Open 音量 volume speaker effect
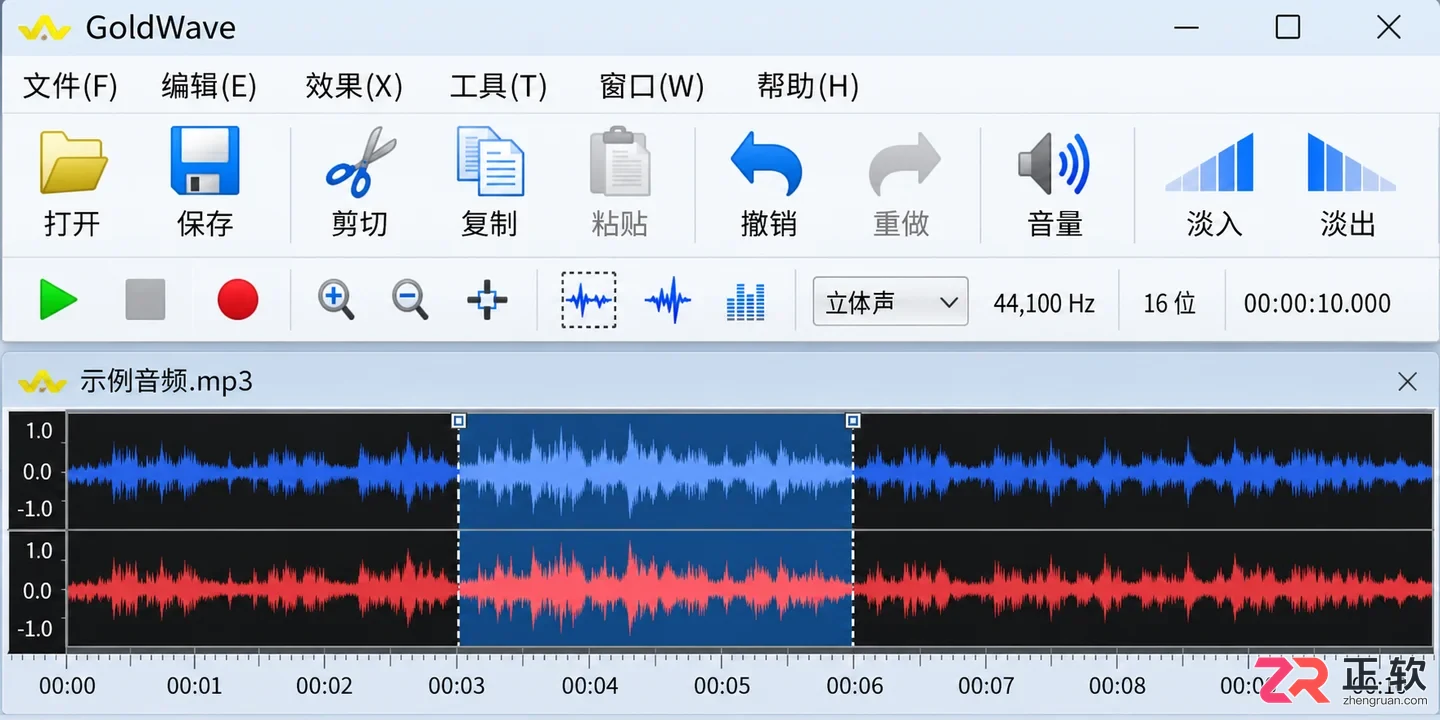 pyautogui.click(x=1054, y=163)
